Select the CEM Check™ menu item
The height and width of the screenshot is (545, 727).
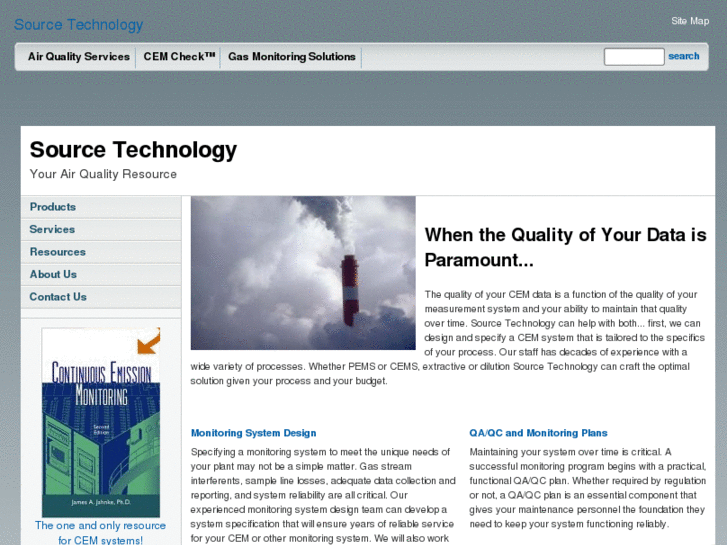179,57
